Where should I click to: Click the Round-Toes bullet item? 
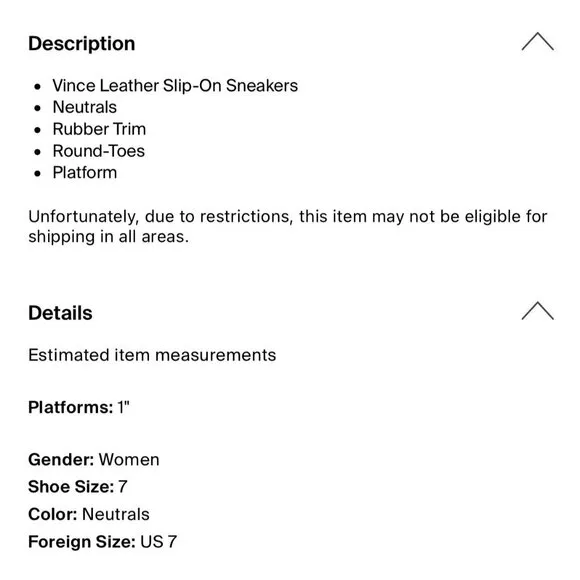pos(98,151)
